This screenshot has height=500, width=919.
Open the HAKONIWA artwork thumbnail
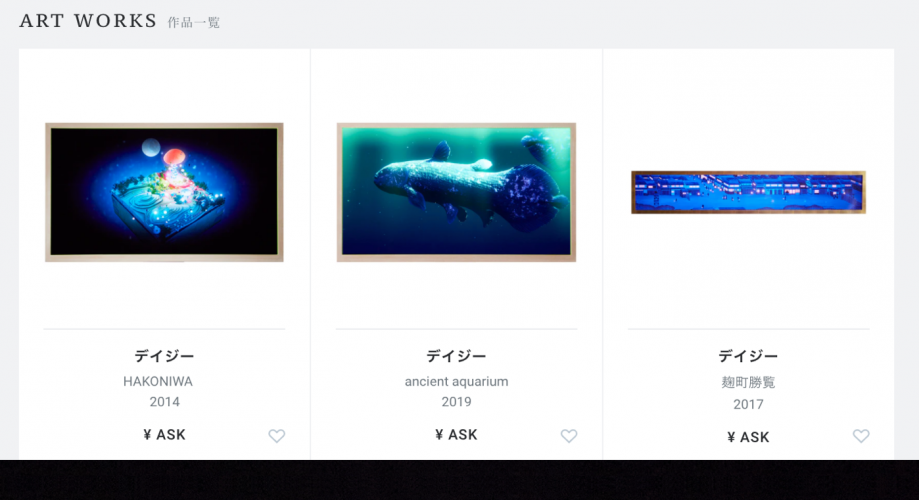(164, 192)
